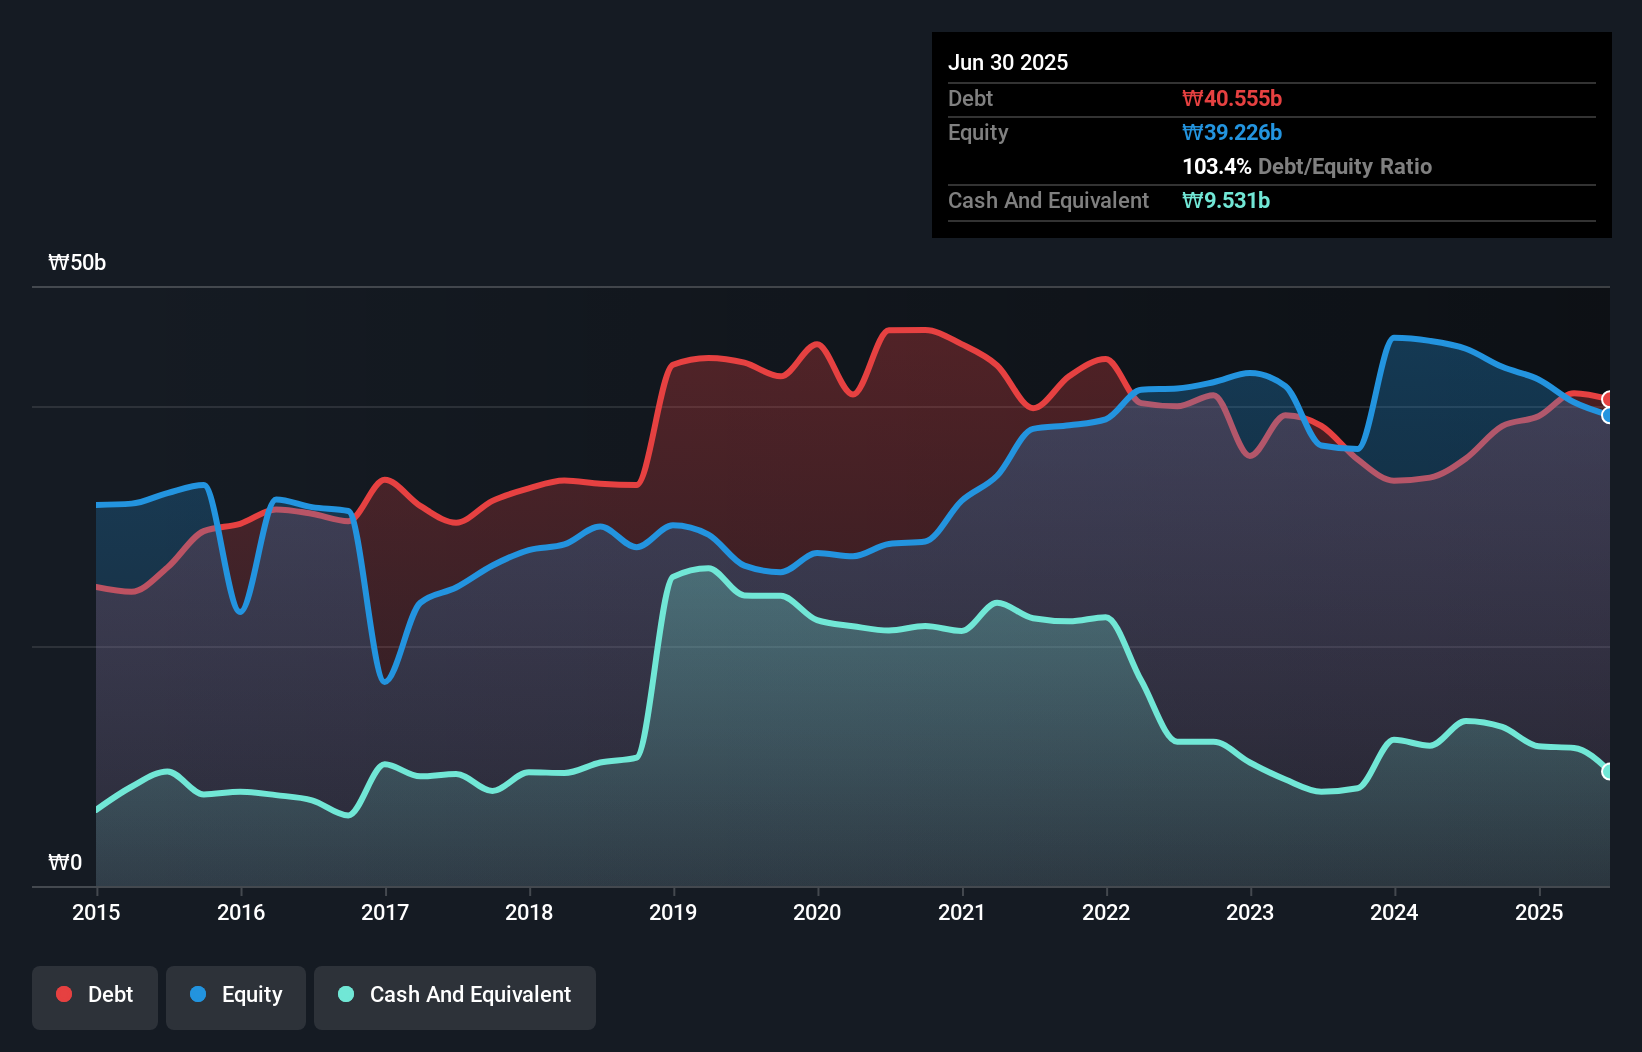The width and height of the screenshot is (1642, 1052).
Task: Open the Jun 30 2025 tooltip header
Action: [1008, 62]
